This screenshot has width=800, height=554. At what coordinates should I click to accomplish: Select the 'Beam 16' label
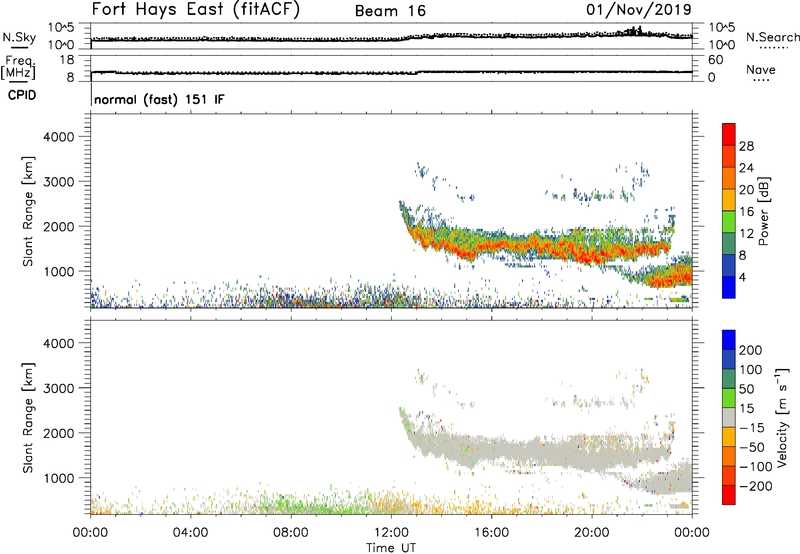[390, 11]
